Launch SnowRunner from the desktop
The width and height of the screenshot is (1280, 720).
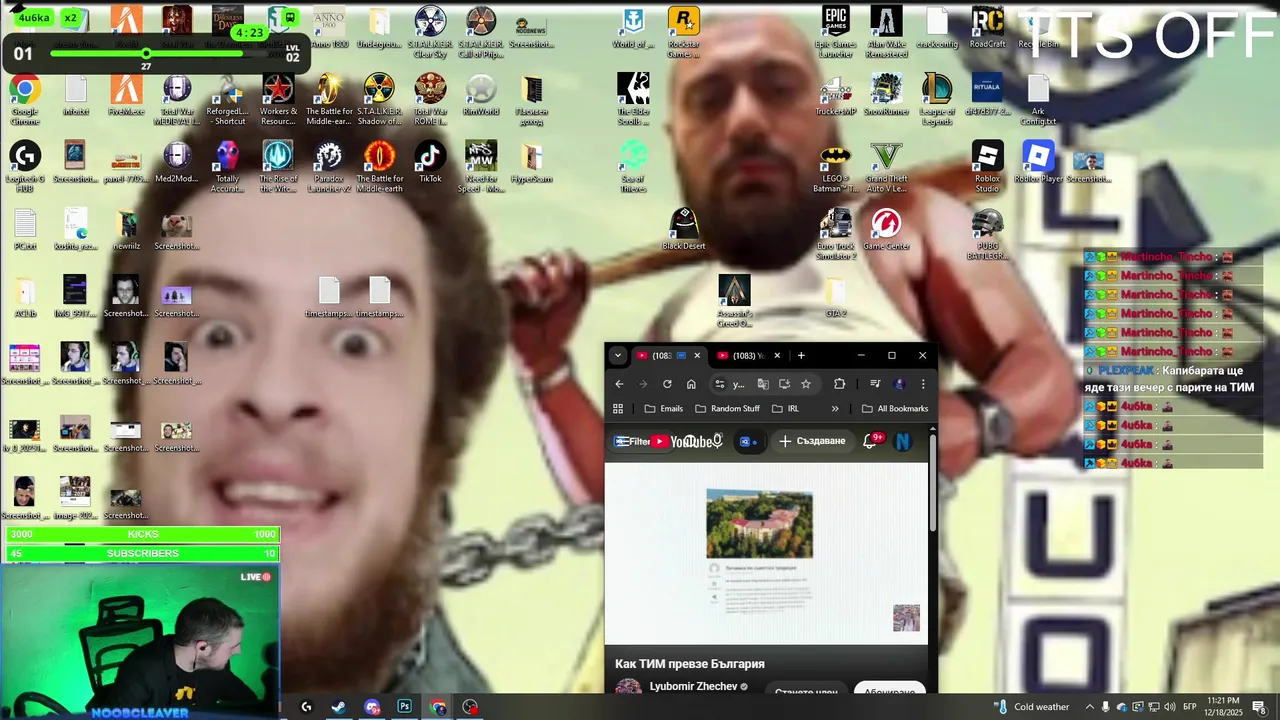point(886,96)
